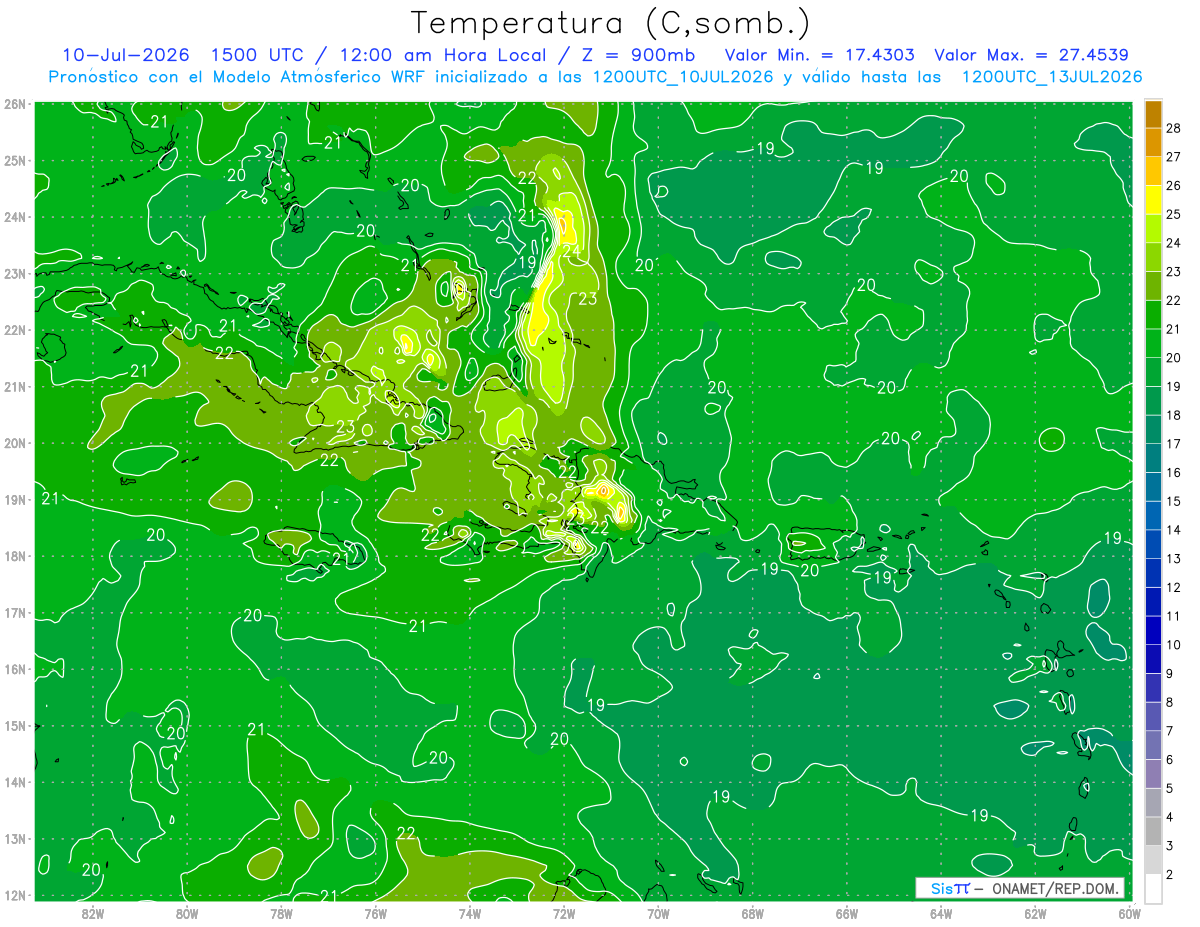Click the "25N" latitude label
The width and height of the screenshot is (1200, 927).
(15, 161)
